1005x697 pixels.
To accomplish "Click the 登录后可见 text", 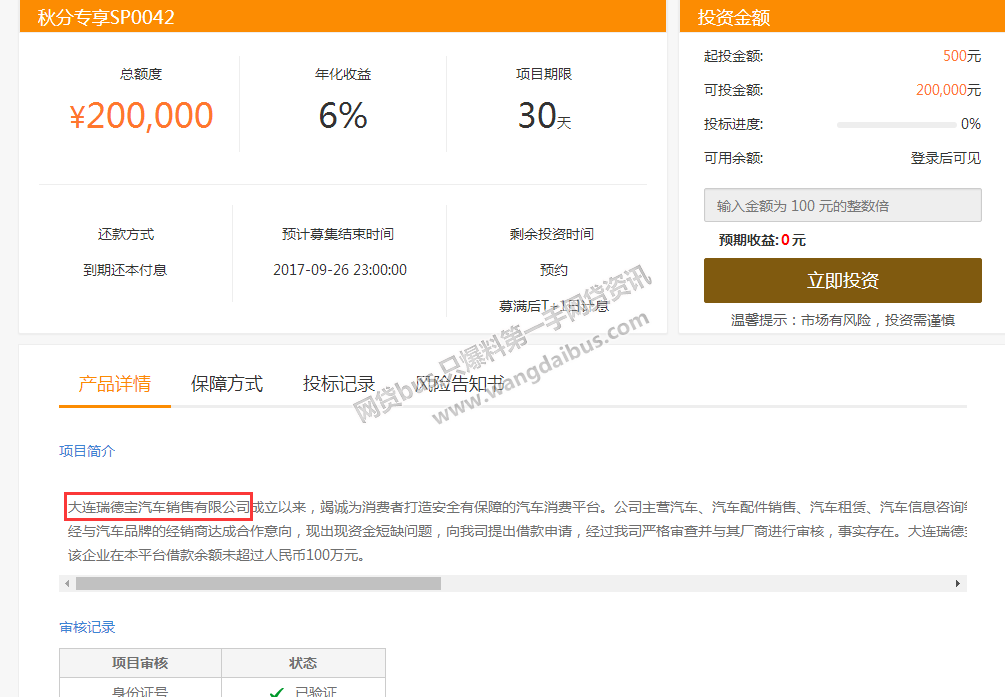I will point(945,158).
